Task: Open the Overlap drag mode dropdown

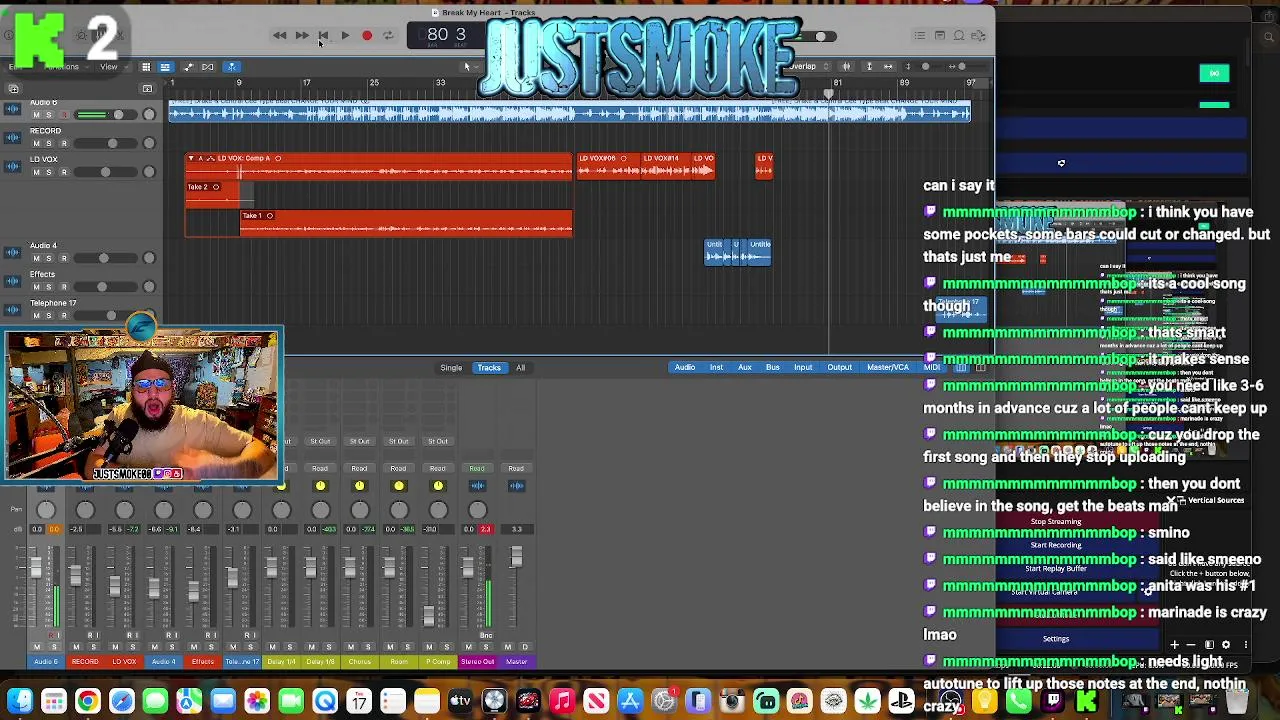Action: [x=806, y=66]
